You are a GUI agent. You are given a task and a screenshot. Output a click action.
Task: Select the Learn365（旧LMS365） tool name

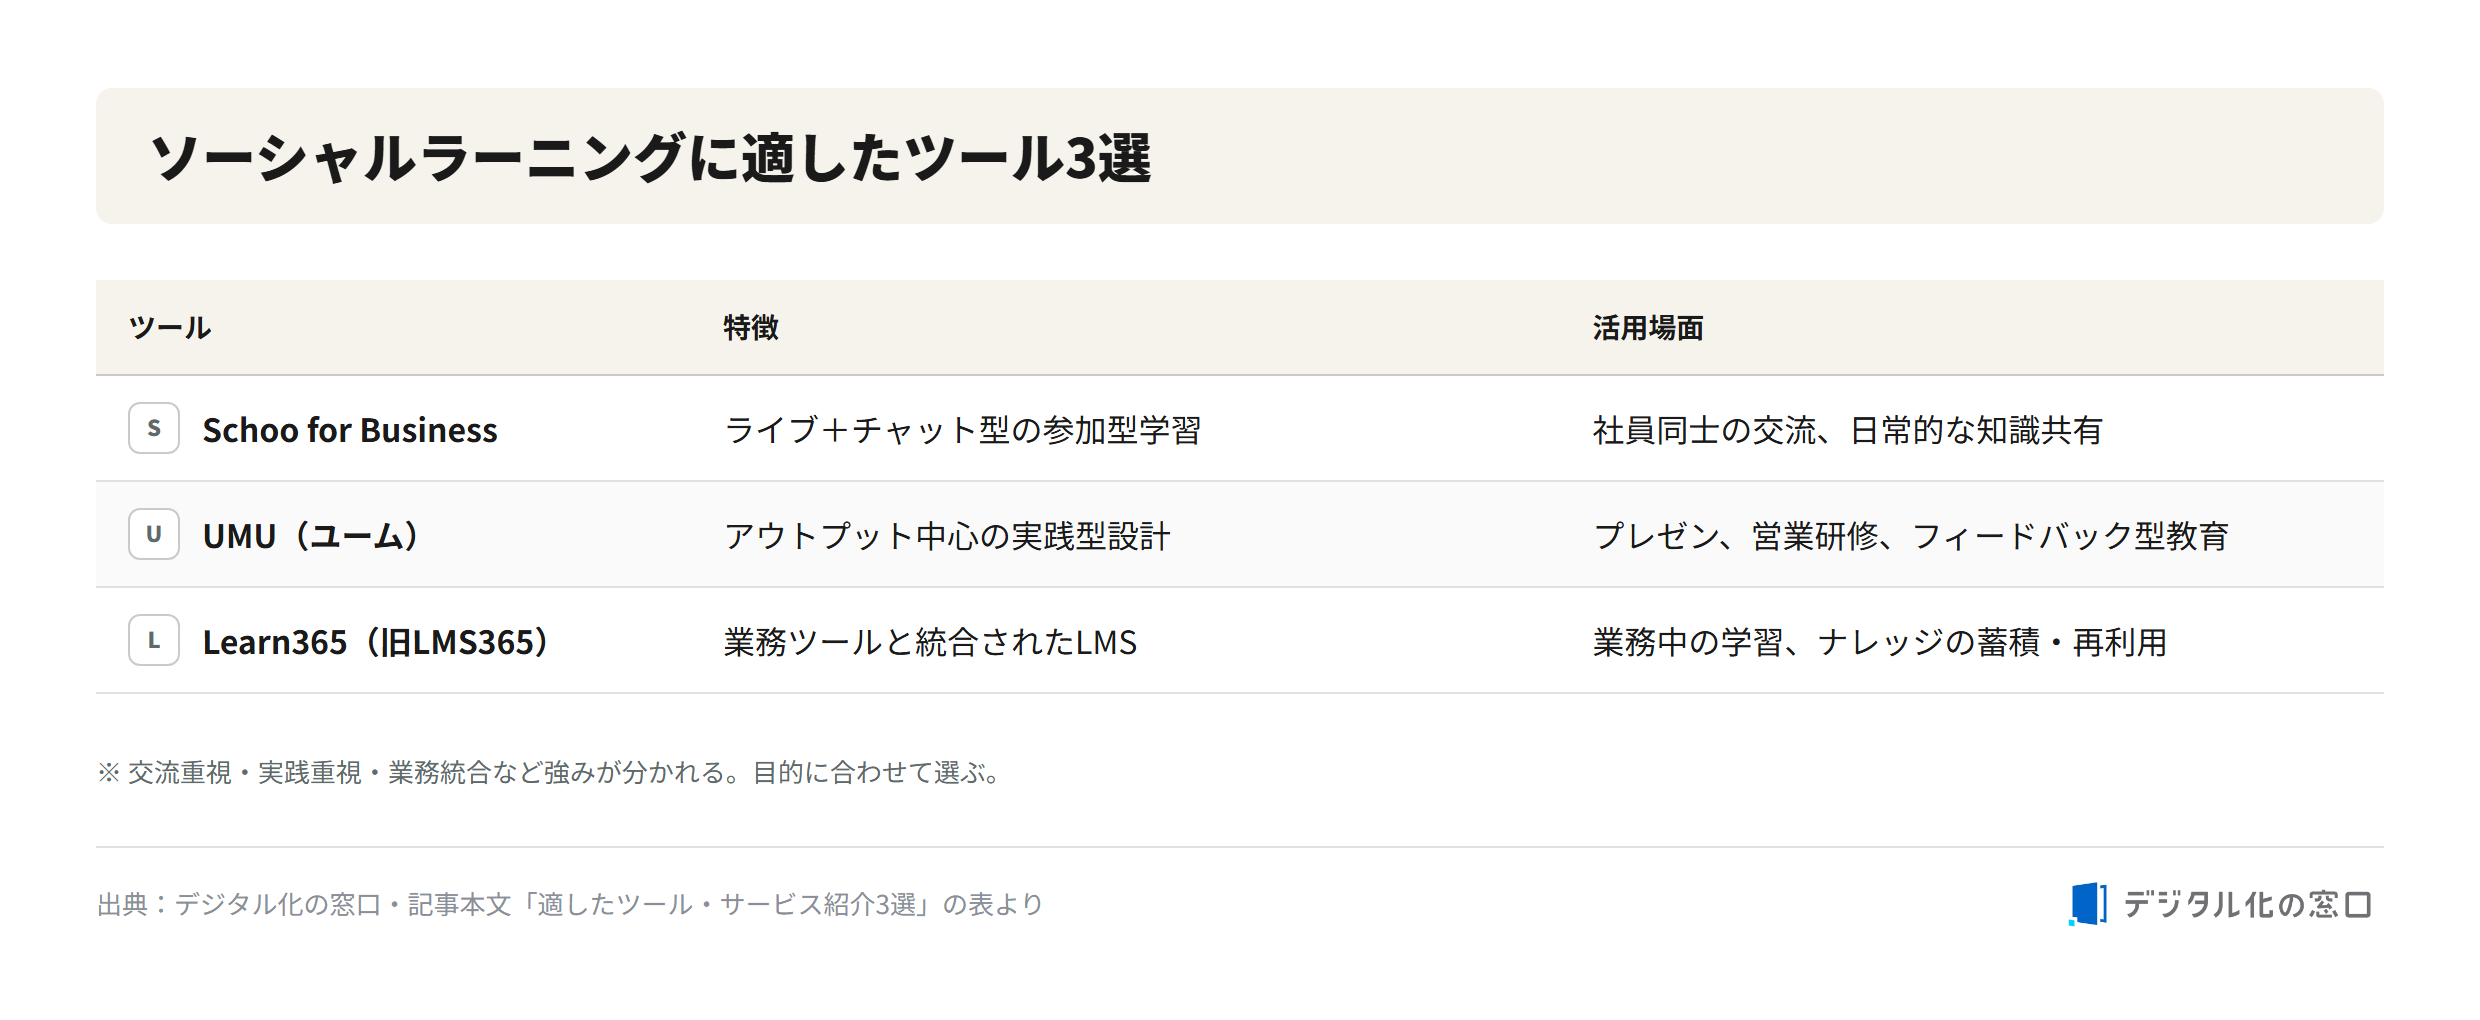coord(376,642)
